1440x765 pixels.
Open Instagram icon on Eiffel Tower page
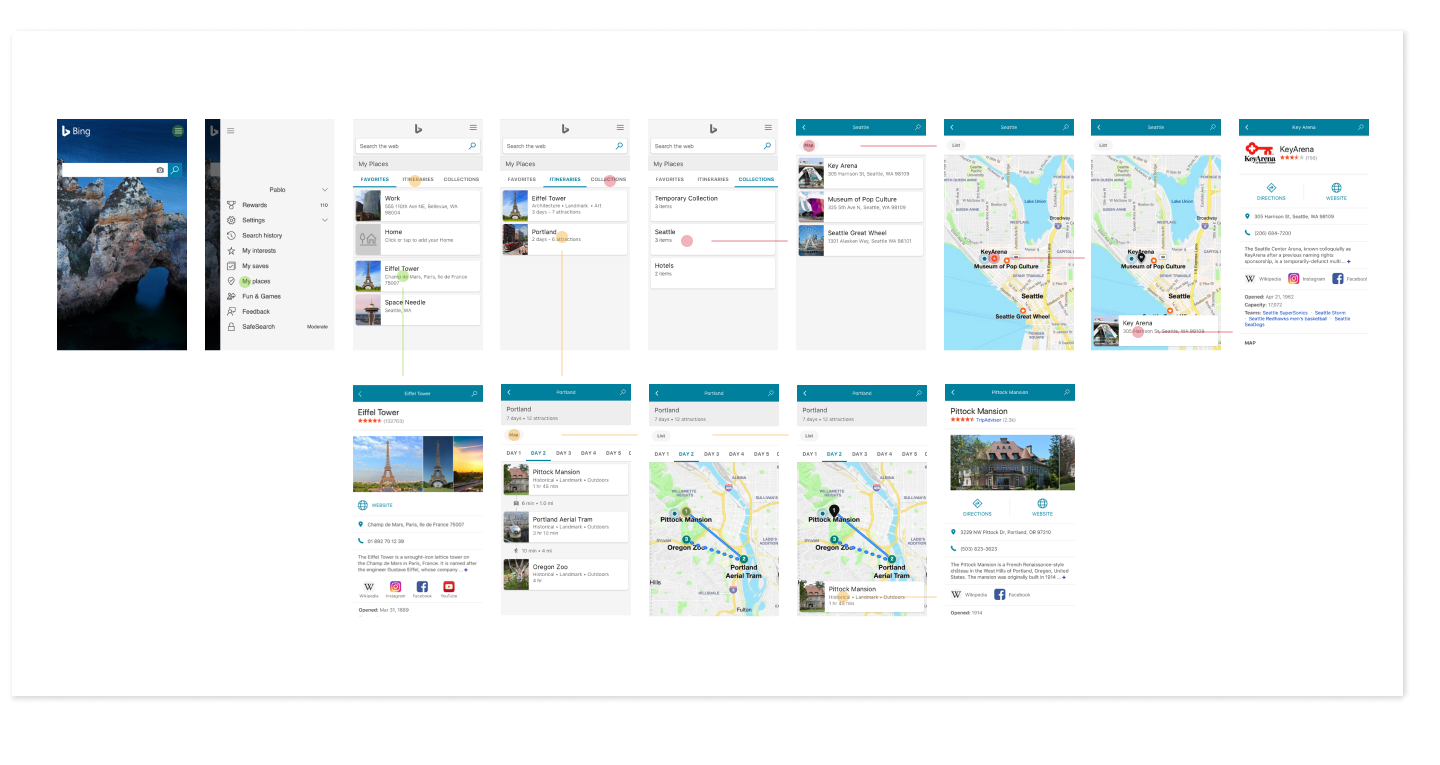pos(396,587)
